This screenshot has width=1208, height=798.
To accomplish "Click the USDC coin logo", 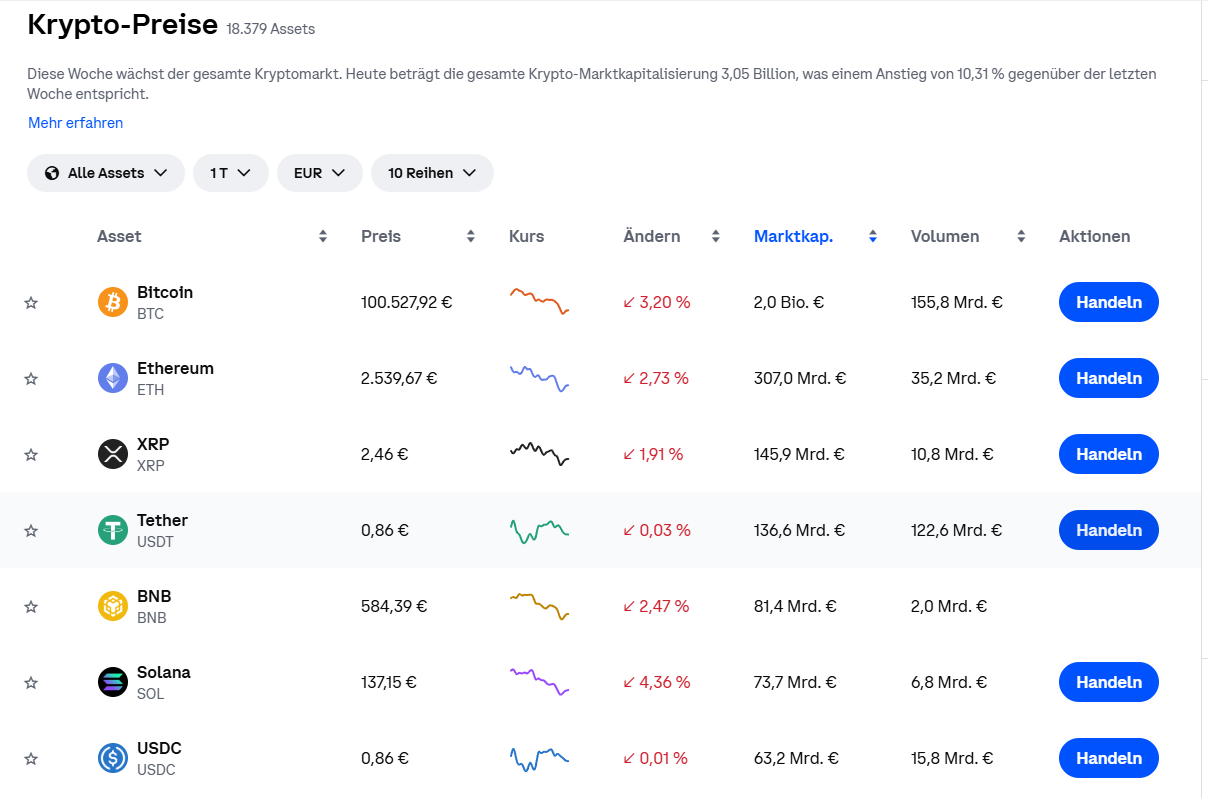I will [x=113, y=758].
